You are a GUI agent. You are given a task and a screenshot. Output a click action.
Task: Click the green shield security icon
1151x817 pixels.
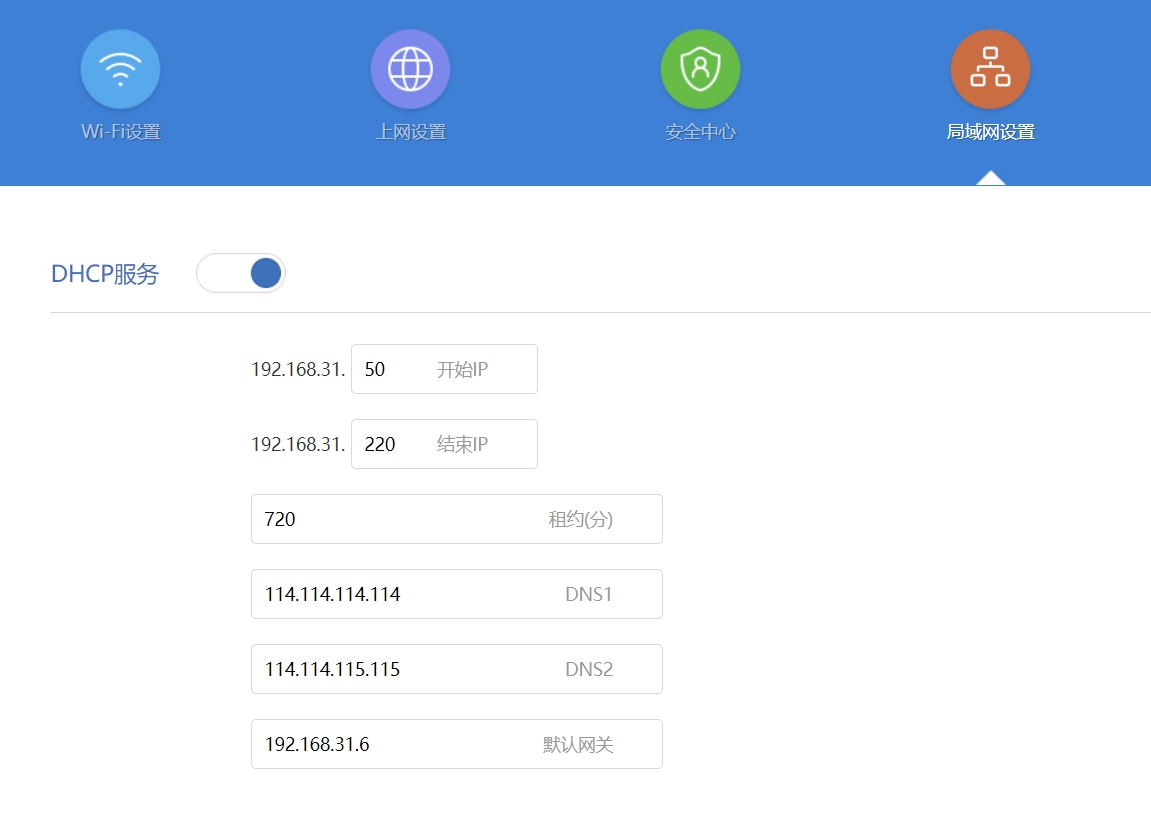pyautogui.click(x=700, y=69)
